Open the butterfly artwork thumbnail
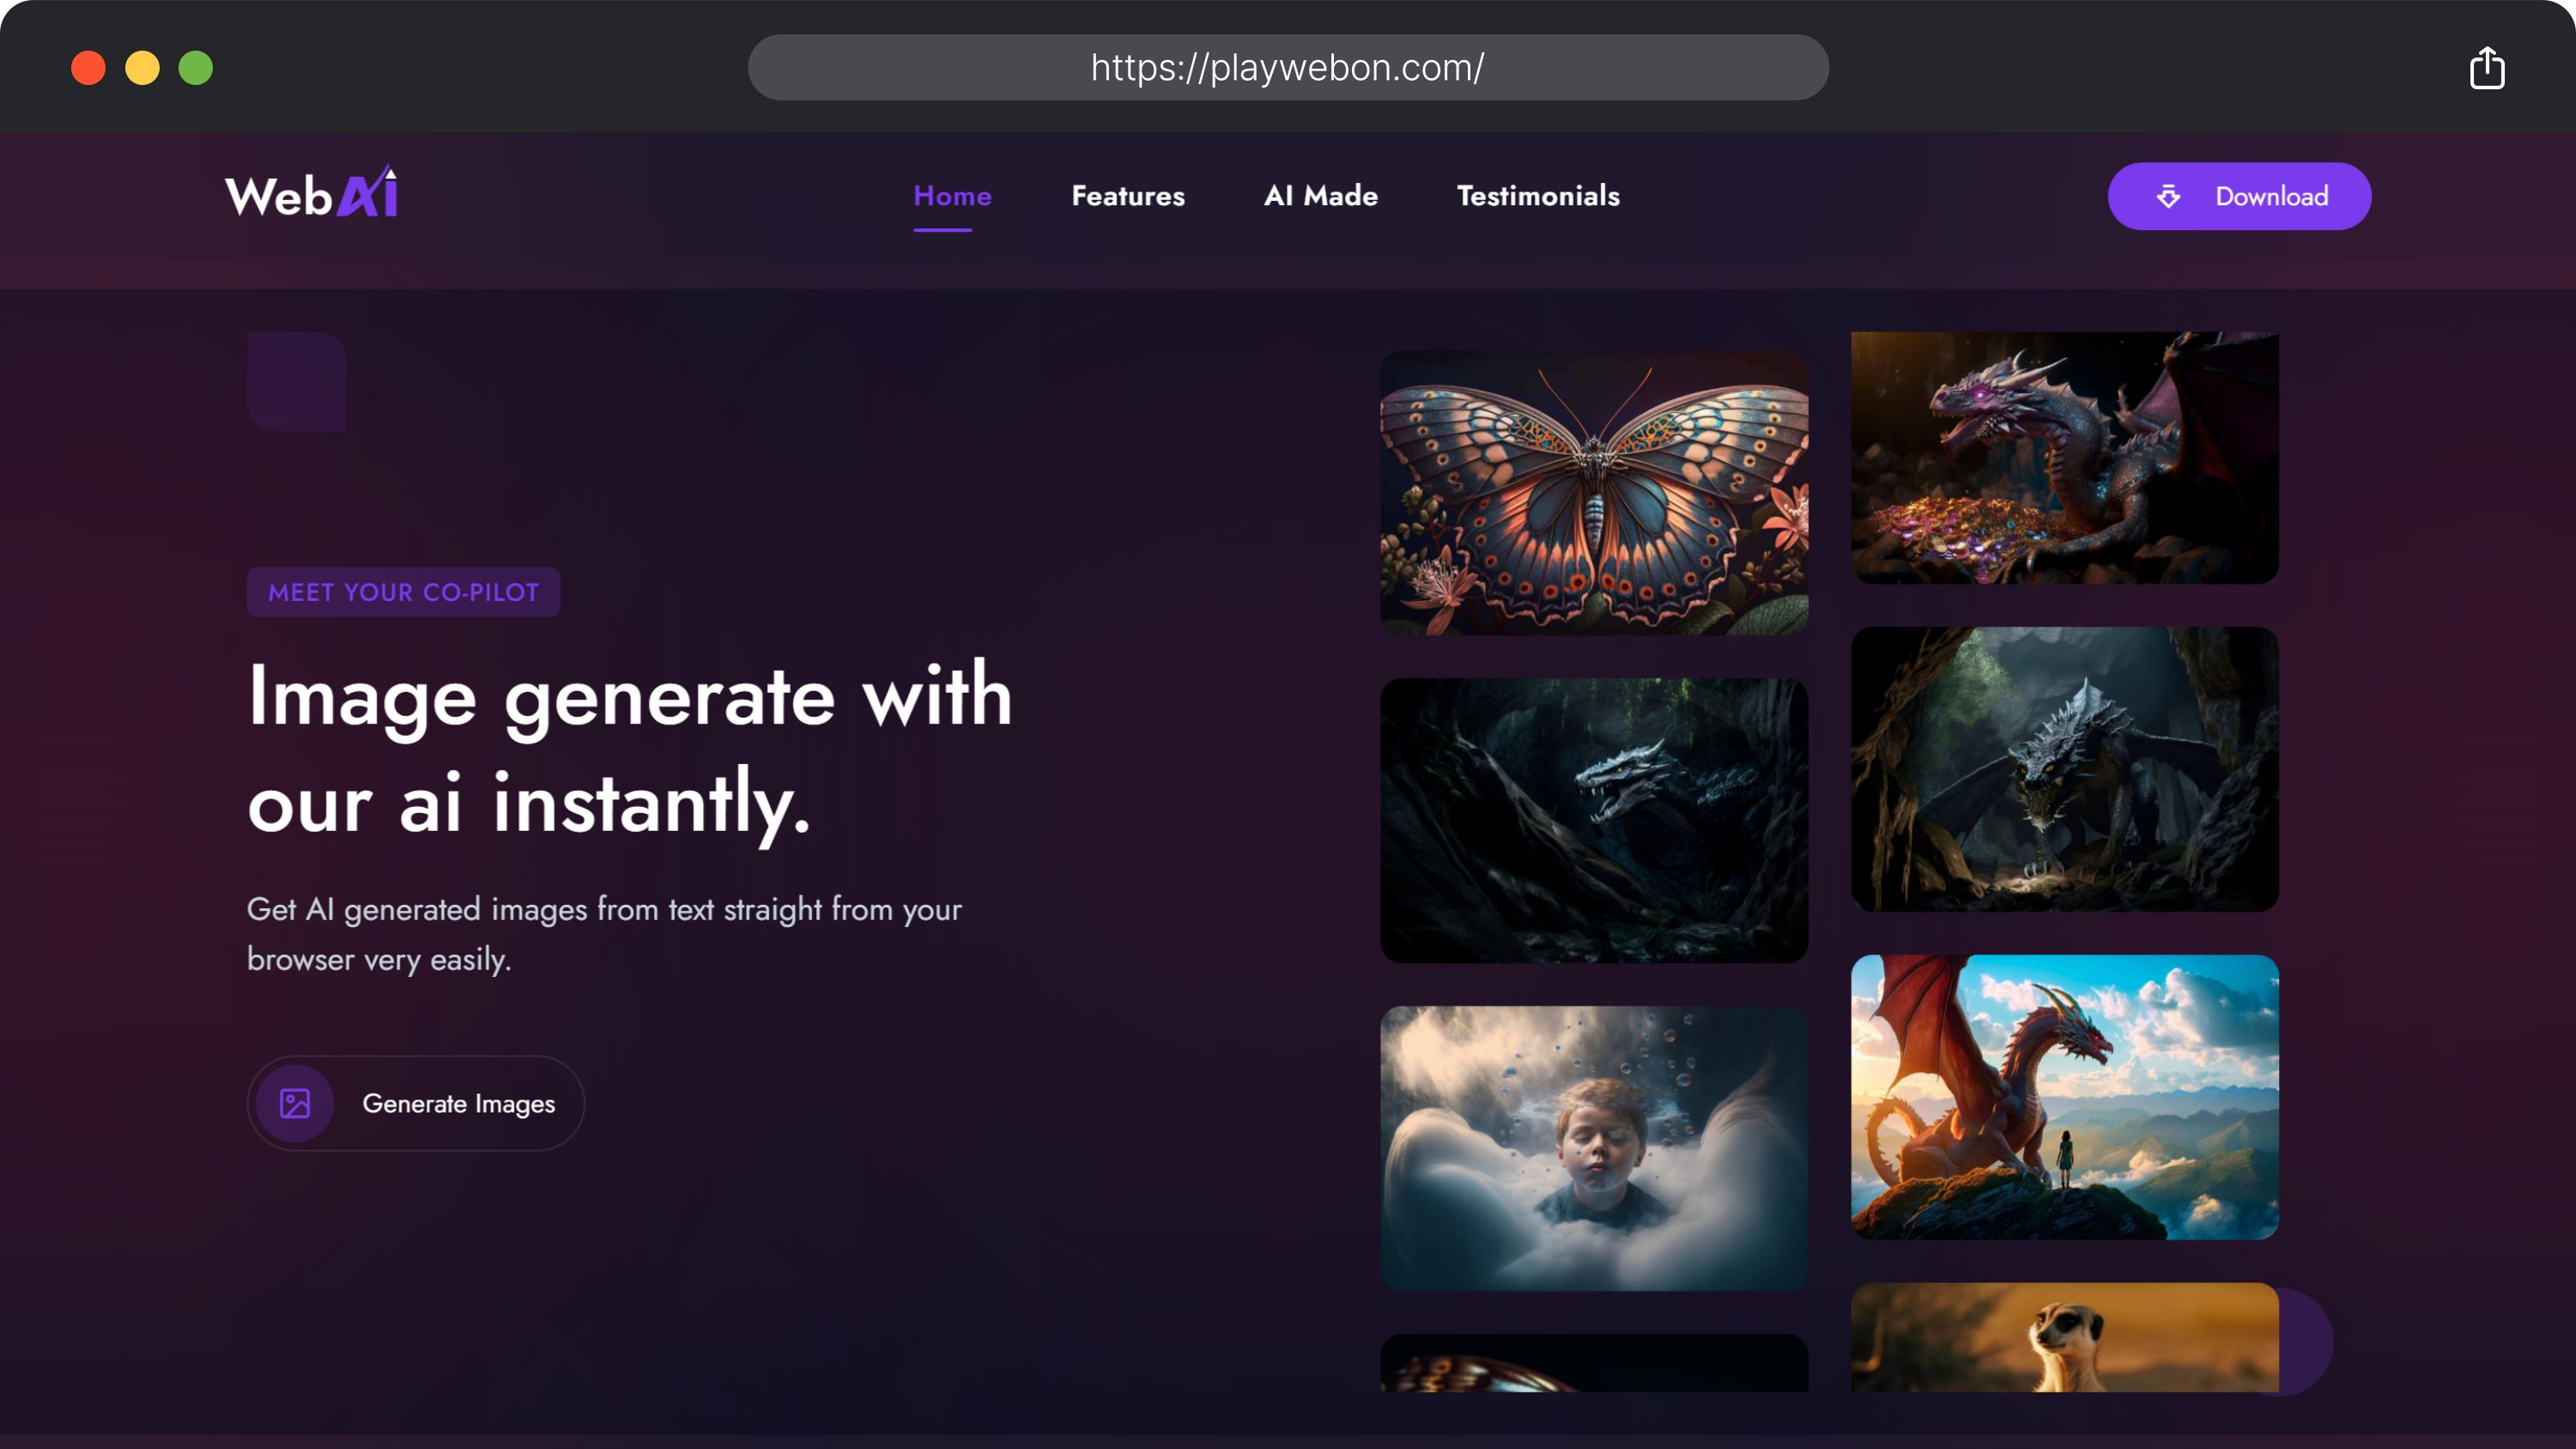This screenshot has width=2576, height=1449. click(1594, 492)
